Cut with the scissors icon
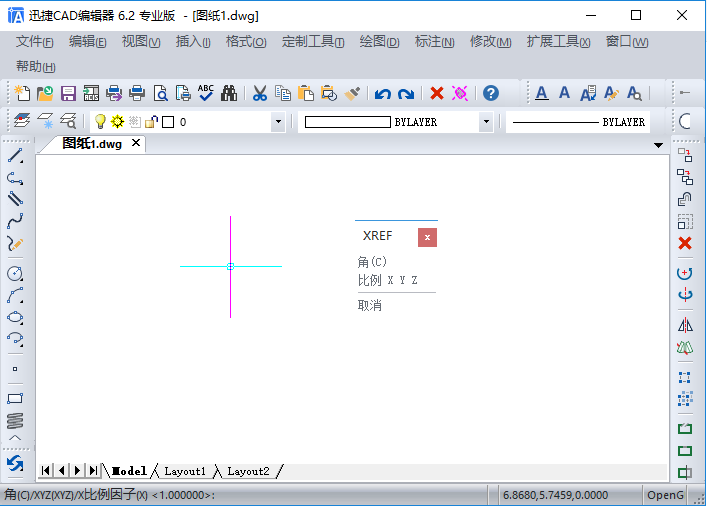 click(x=259, y=93)
